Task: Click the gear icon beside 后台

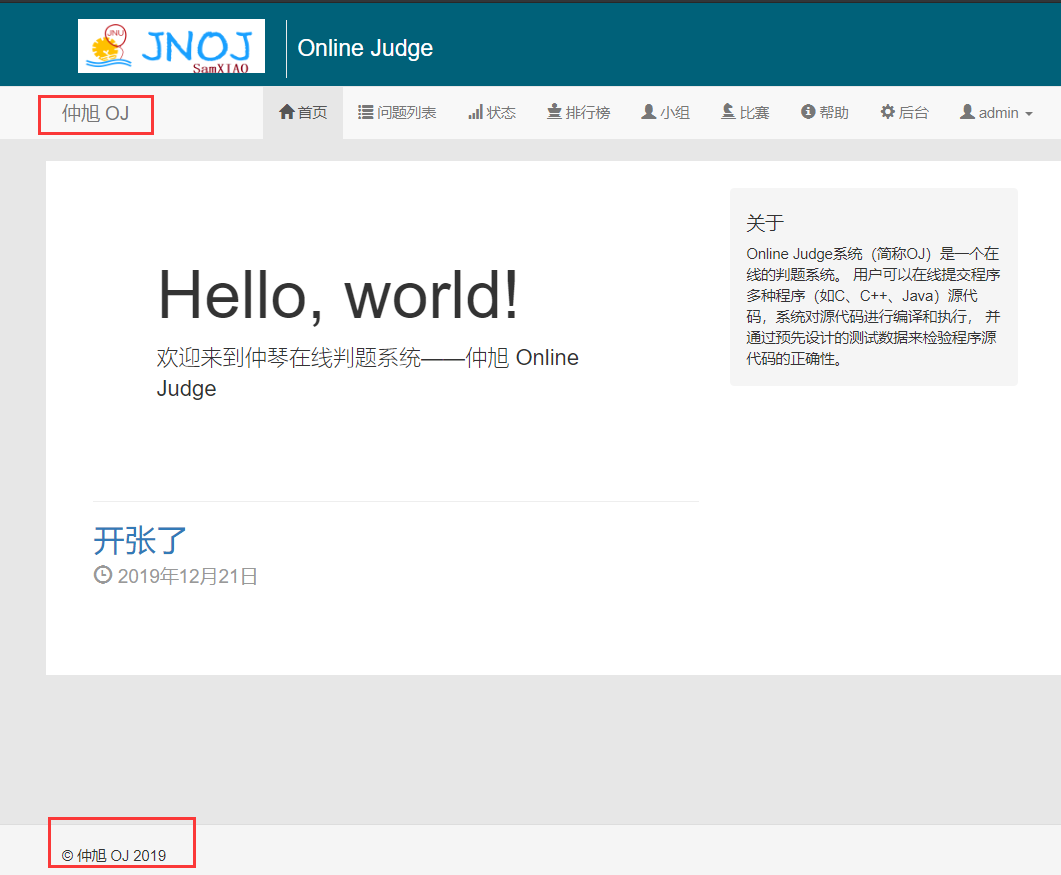Action: tap(887, 113)
